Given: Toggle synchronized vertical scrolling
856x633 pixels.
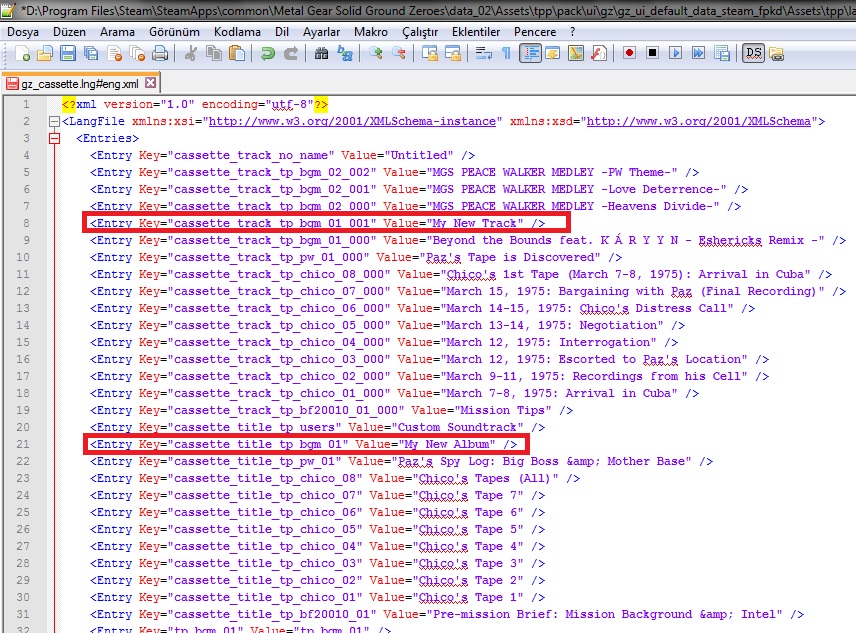Looking at the screenshot, I should (x=430, y=53).
